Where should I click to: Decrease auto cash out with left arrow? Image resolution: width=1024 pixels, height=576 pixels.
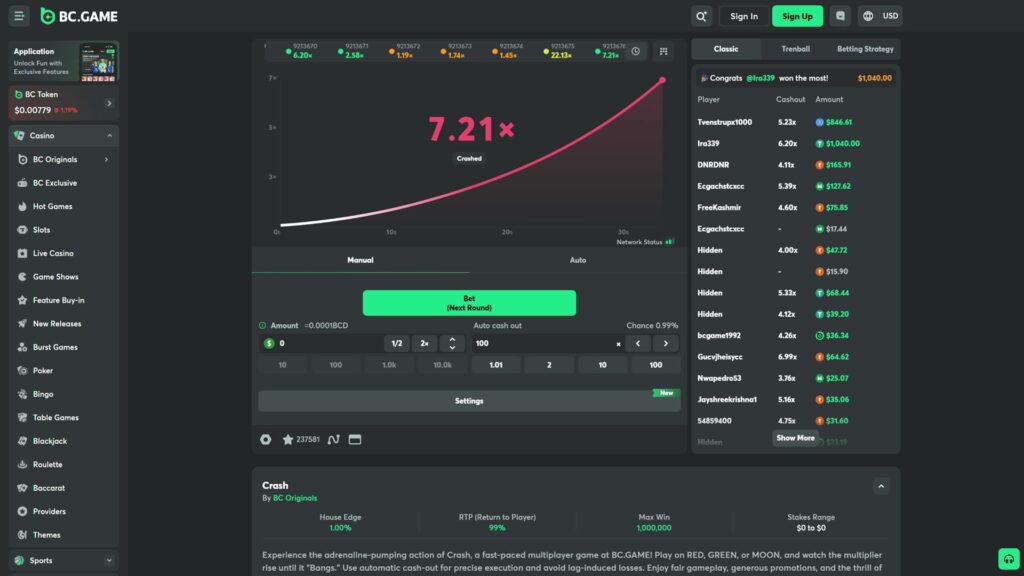(638, 344)
